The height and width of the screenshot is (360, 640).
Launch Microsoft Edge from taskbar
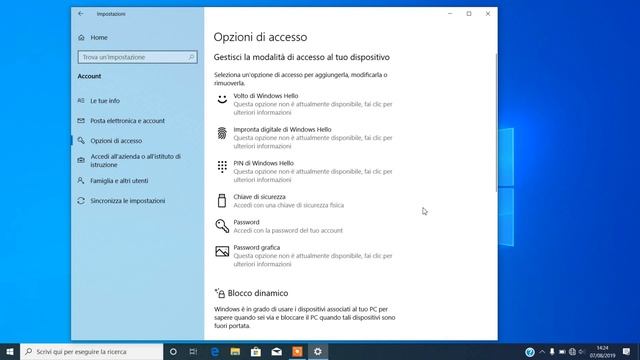pyautogui.click(x=215, y=351)
